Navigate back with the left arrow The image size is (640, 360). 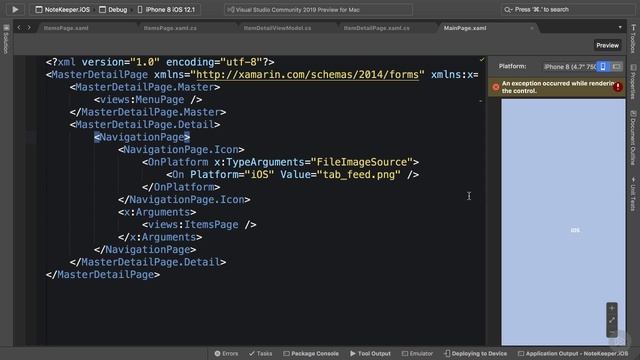(x=19, y=28)
